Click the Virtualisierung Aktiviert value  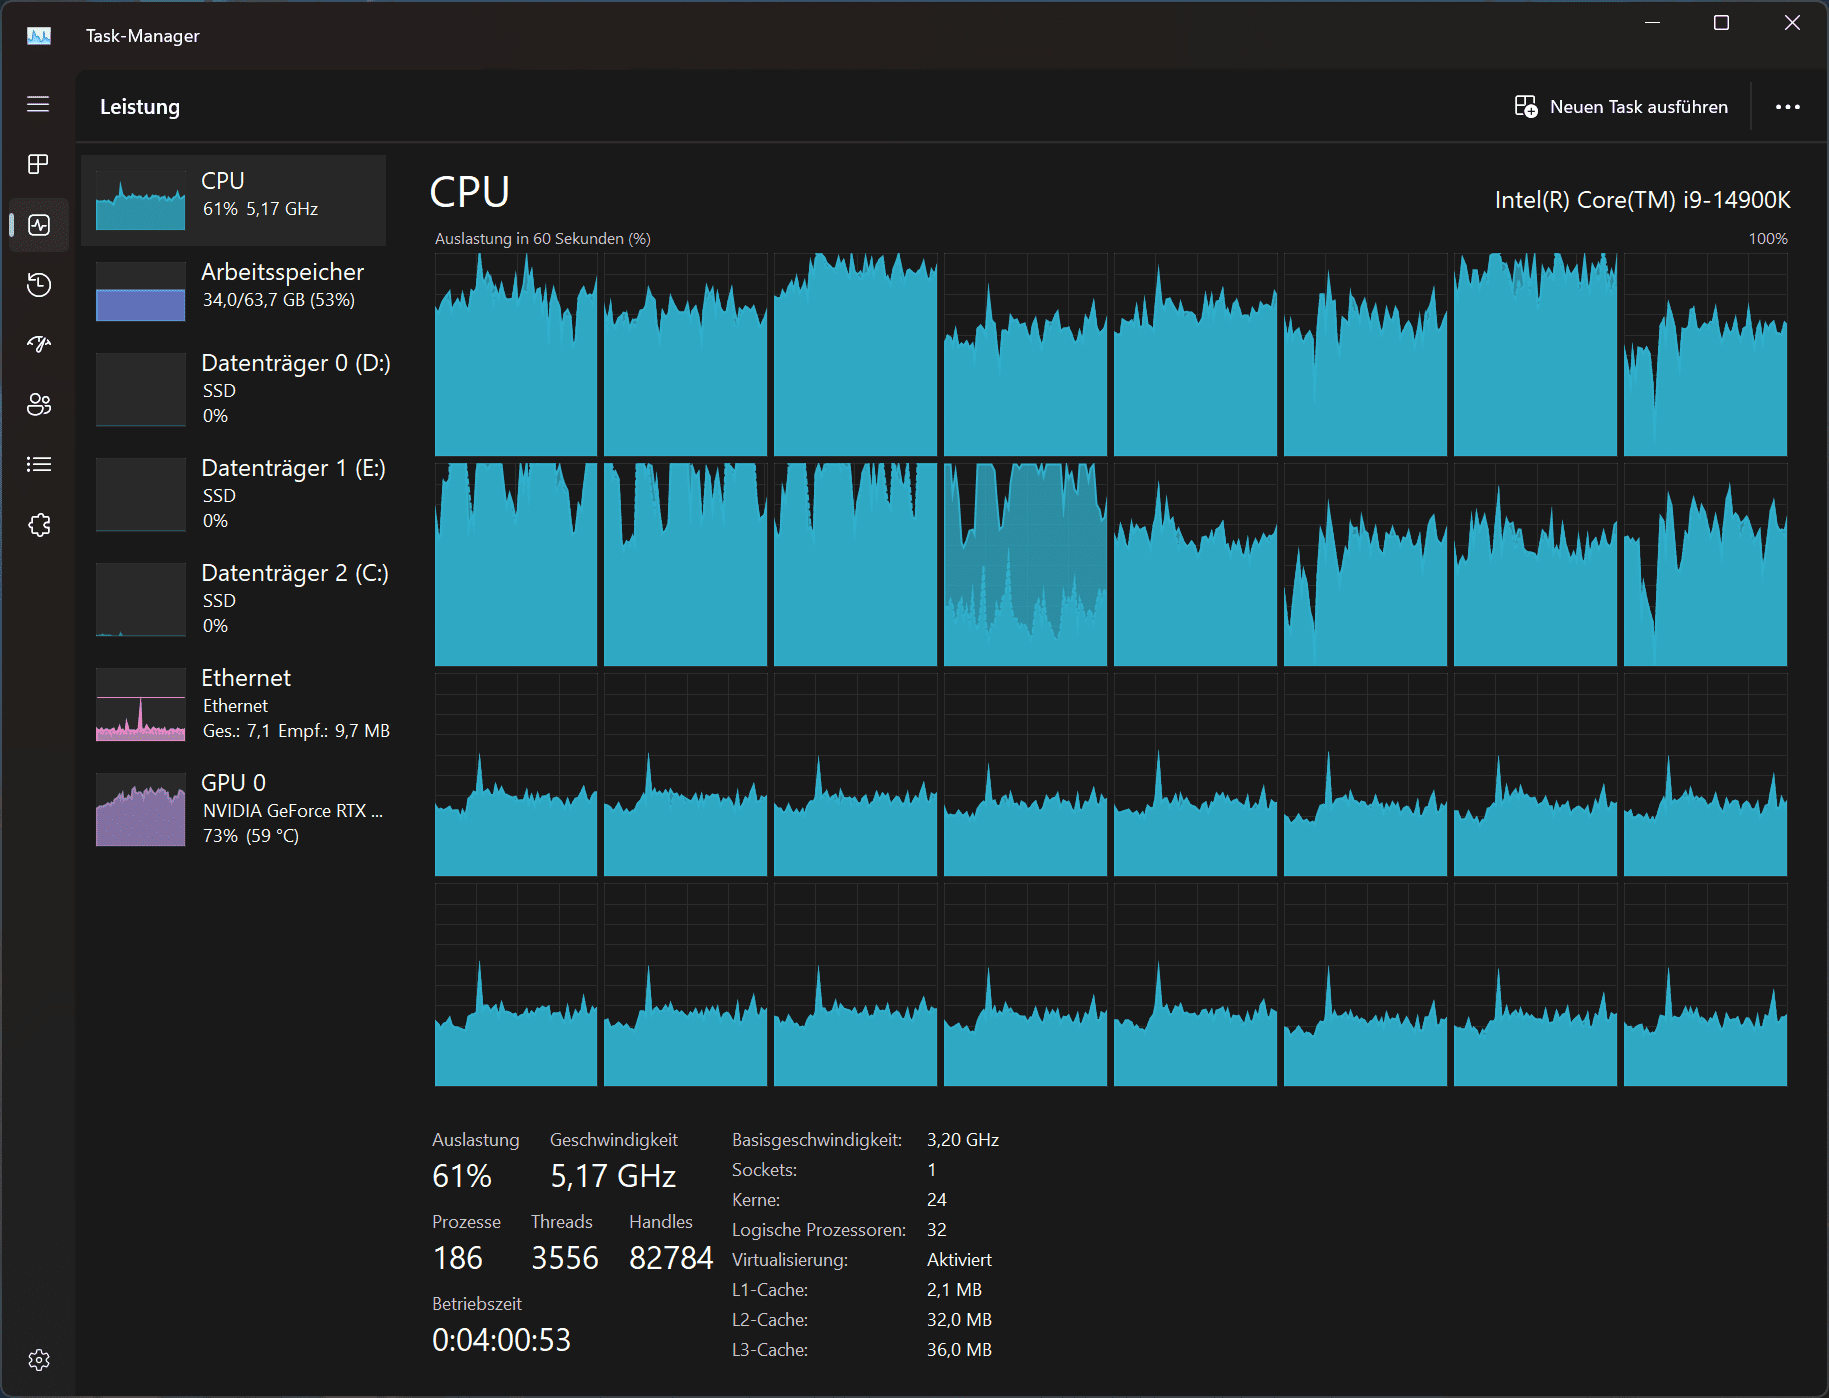(959, 1260)
